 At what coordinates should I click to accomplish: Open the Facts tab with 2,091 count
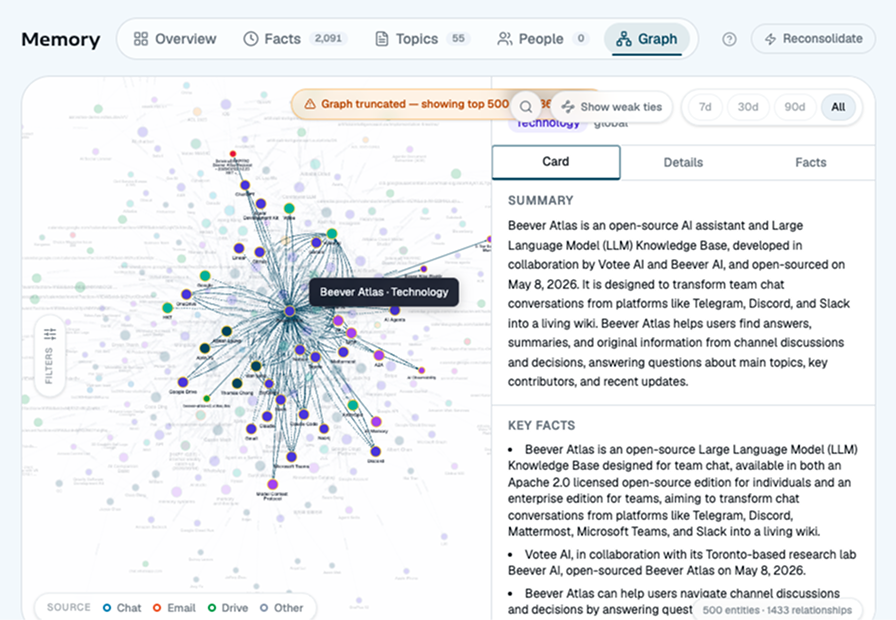(296, 39)
